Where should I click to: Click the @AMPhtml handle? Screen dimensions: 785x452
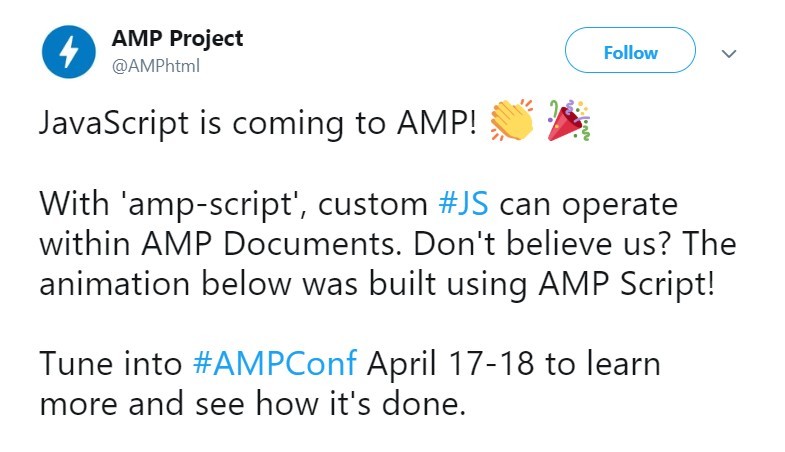[156, 66]
